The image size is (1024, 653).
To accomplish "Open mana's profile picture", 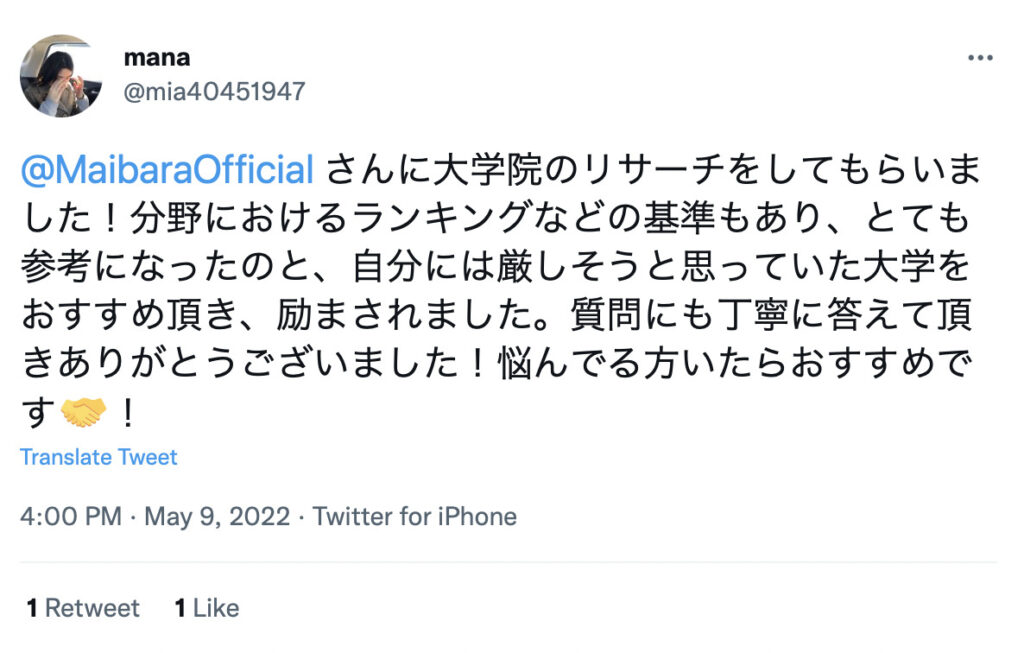I will coord(61,76).
